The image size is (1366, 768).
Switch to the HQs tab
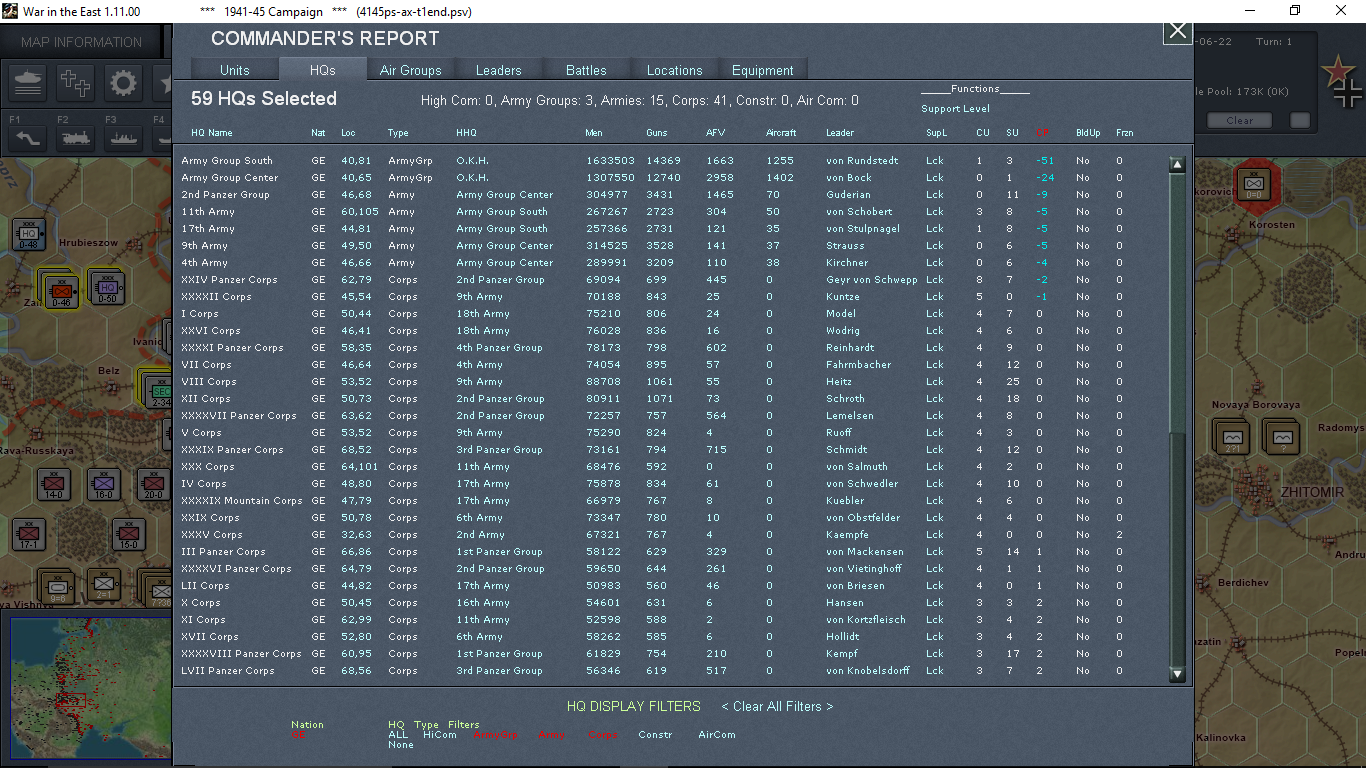[323, 70]
